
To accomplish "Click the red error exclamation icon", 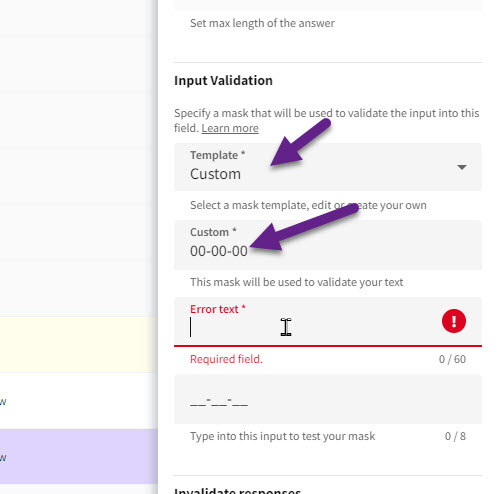I will point(454,321).
